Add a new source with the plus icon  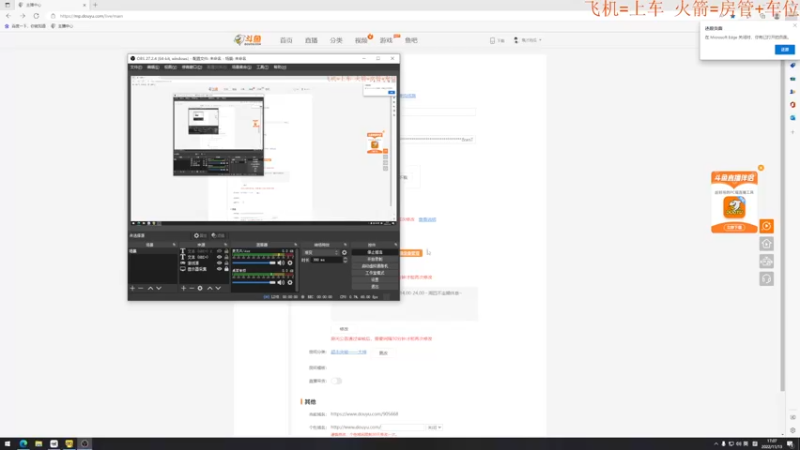coord(184,288)
